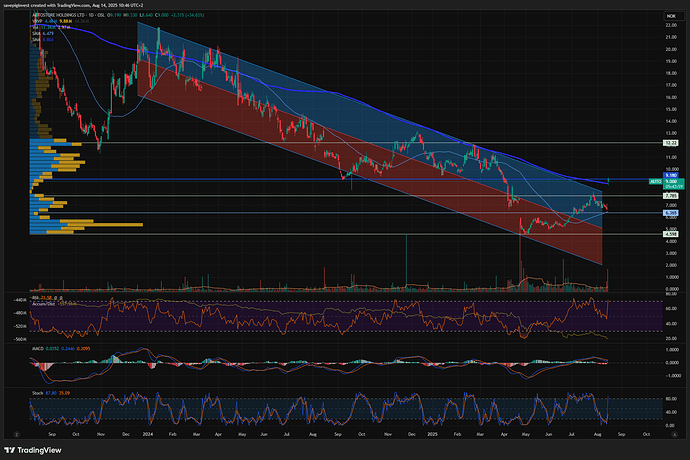This screenshot has width=690, height=460.
Task: Click the -560M level on Accum/Dist scale
Action: pyautogui.click(x=21, y=339)
